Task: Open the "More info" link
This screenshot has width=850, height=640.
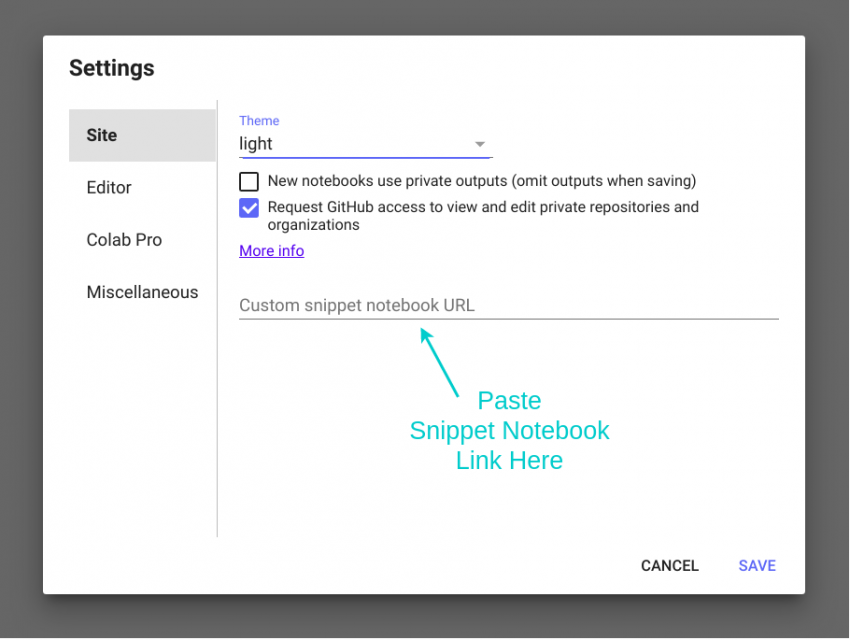Action: [271, 250]
